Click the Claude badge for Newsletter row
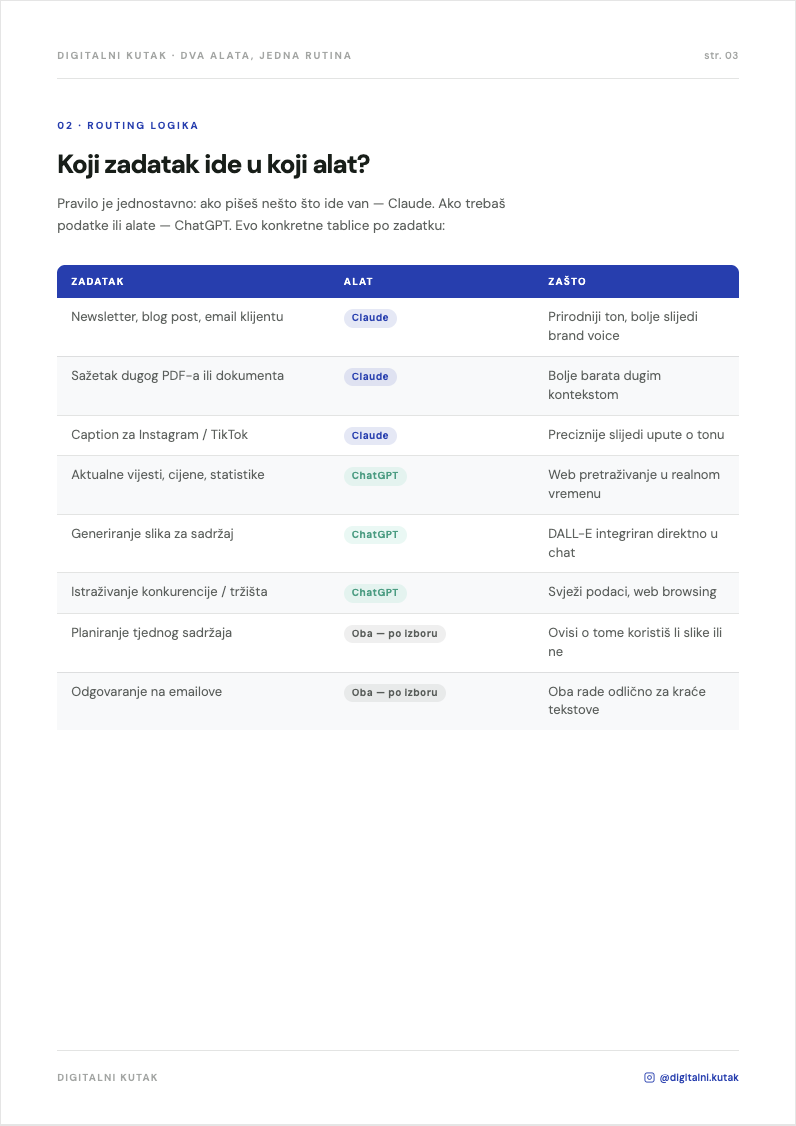This screenshot has height=1126, width=796. [370, 318]
